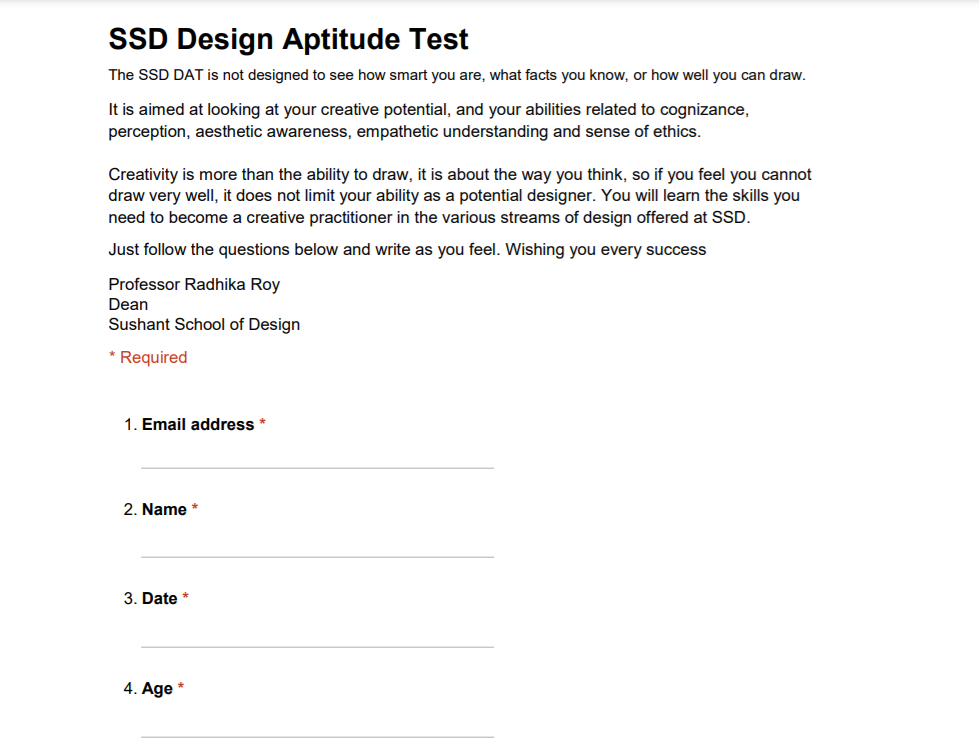Screen dimensions: 979x755
Task: Click the word Dean below the professor's name
Action: 128,305
